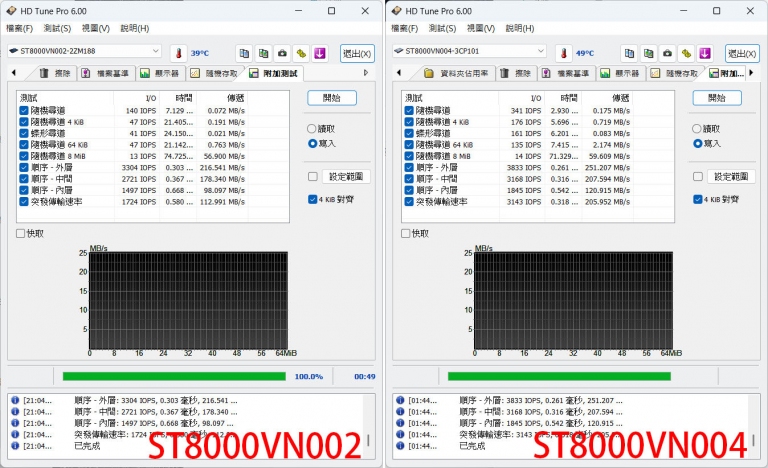Image resolution: width=768 pixels, height=468 pixels.
Task: Click copy screenshot icon in right window toolbar
Action: tap(648, 53)
